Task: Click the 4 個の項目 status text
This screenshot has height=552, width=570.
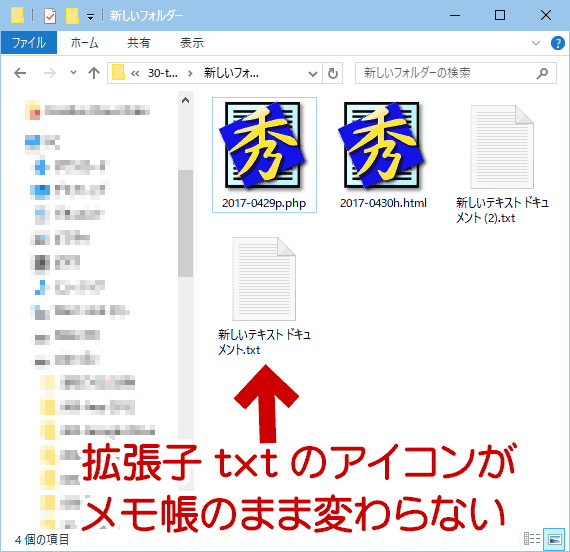Action: coord(41,540)
